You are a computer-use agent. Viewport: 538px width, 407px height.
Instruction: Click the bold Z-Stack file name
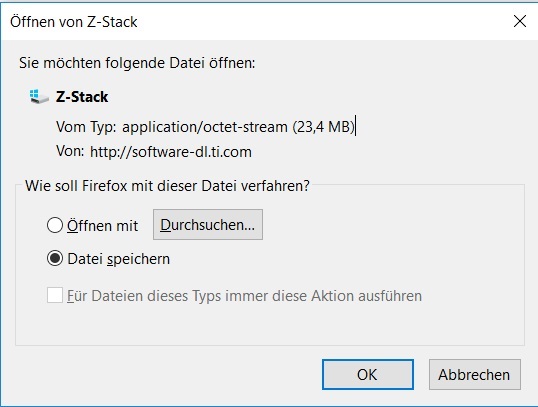82,97
